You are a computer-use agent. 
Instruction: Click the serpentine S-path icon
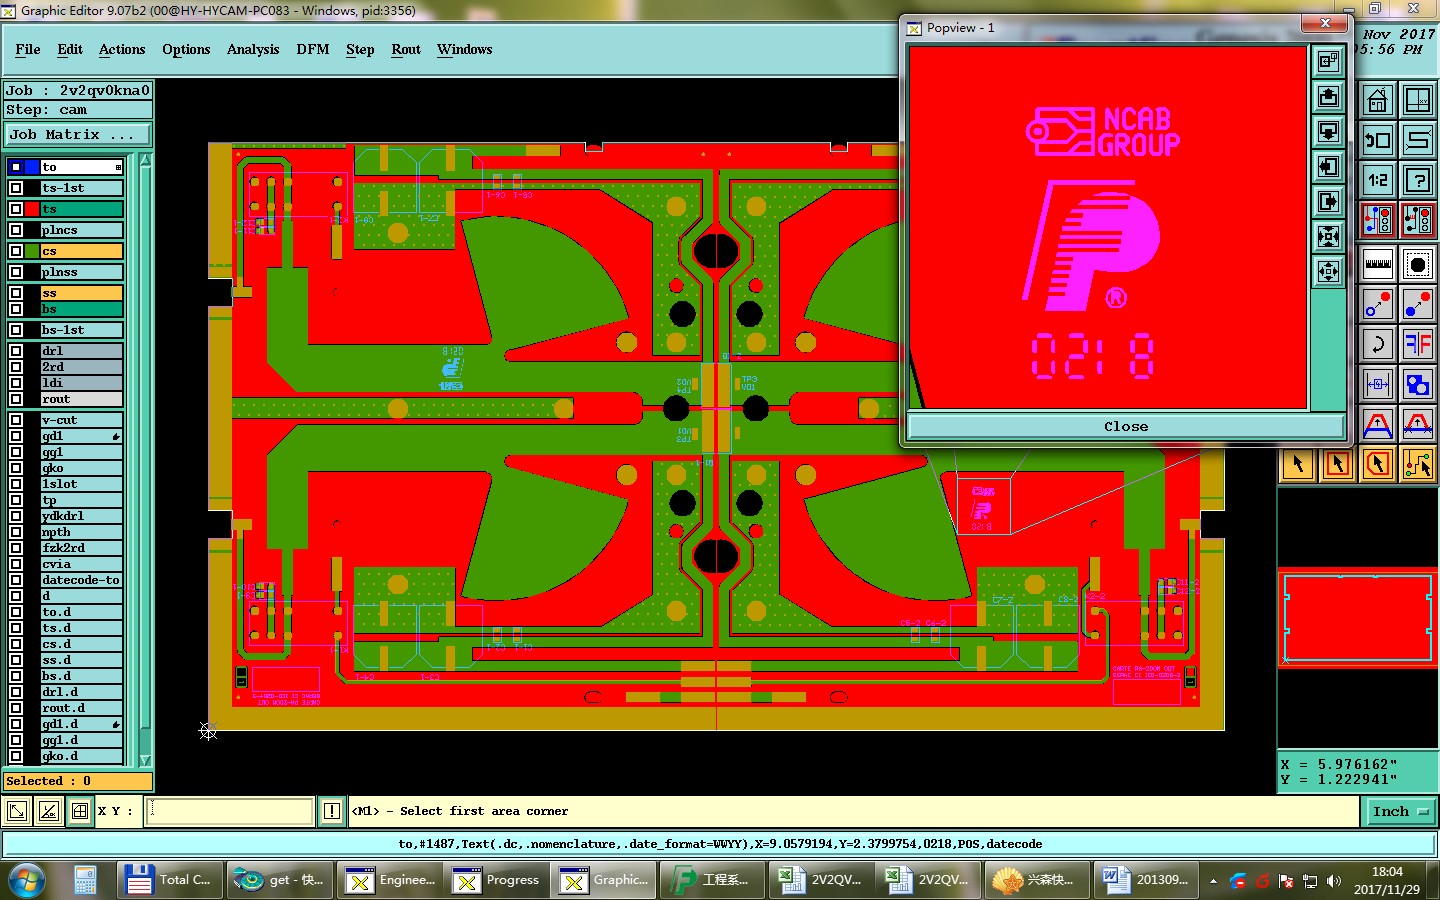[x=1418, y=140]
